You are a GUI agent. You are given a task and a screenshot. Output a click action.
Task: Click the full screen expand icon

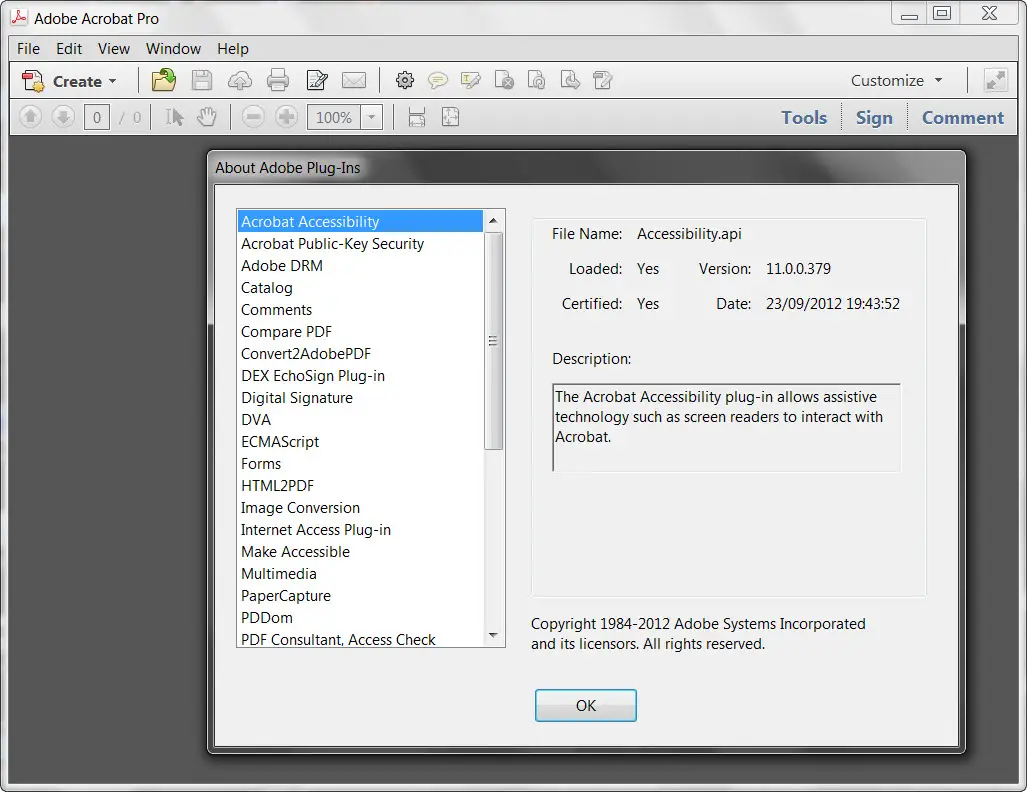pos(996,81)
